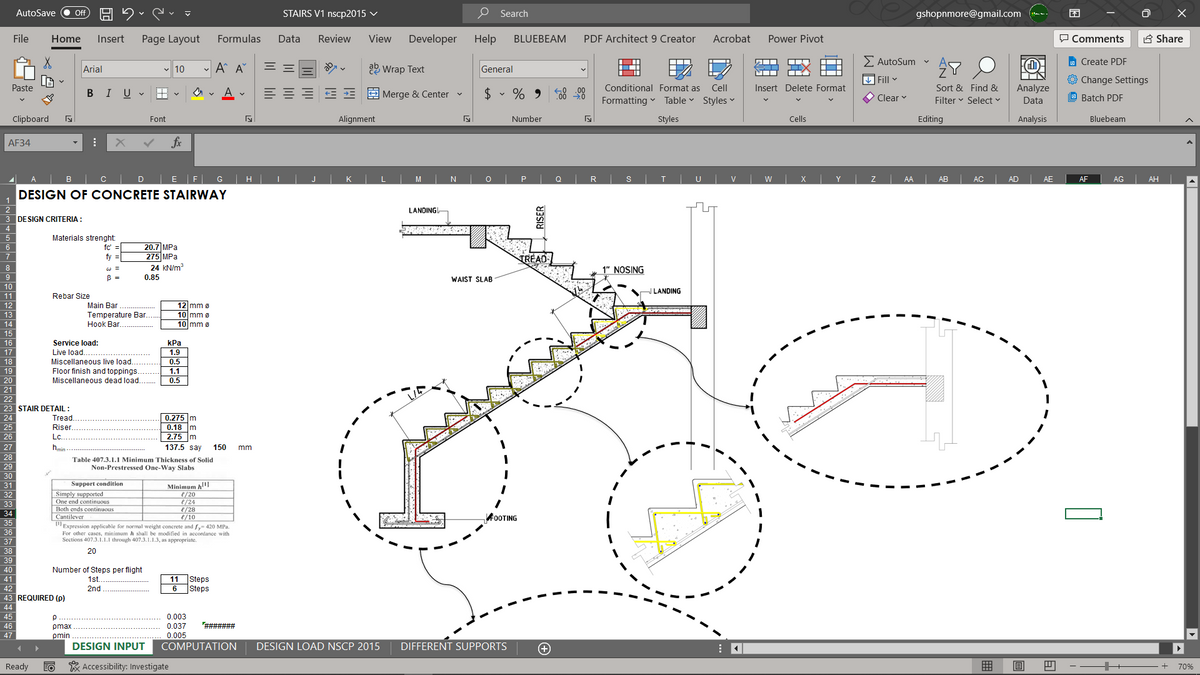This screenshot has height=675, width=1200.
Task: Open Conditional Formatting menu
Action: [x=630, y=80]
